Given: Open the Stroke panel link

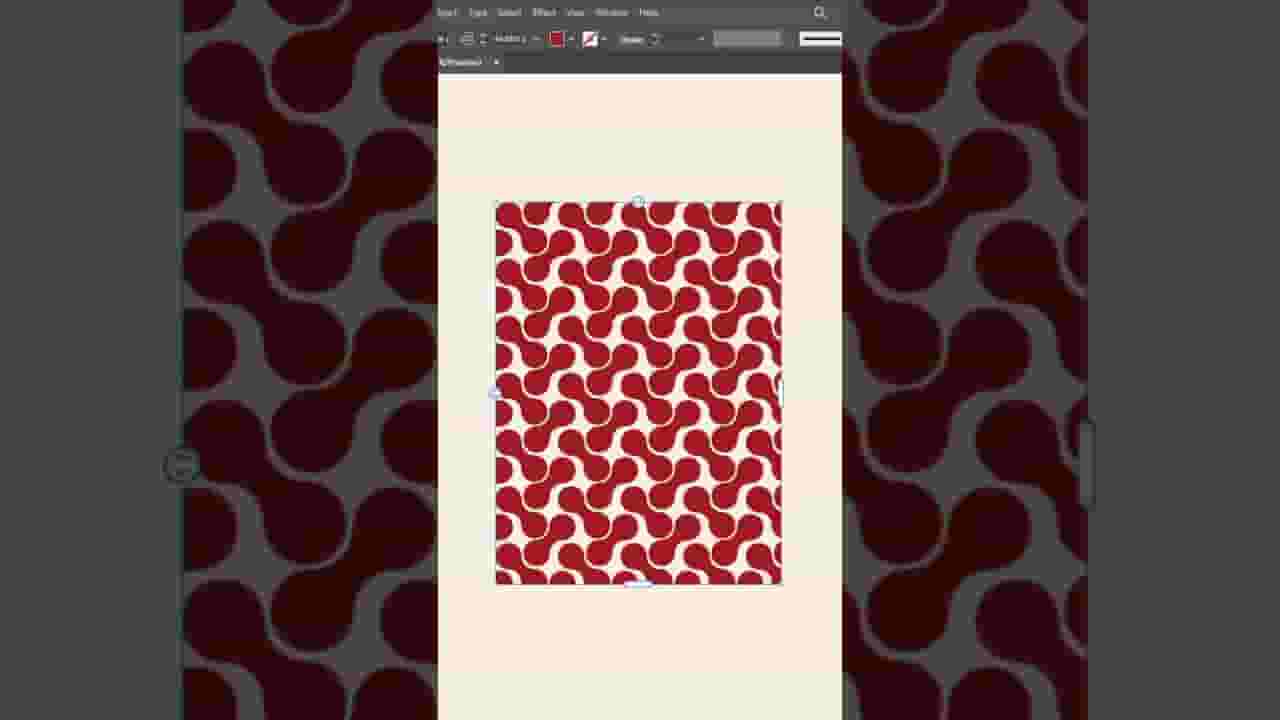Looking at the screenshot, I should pyautogui.click(x=631, y=39).
